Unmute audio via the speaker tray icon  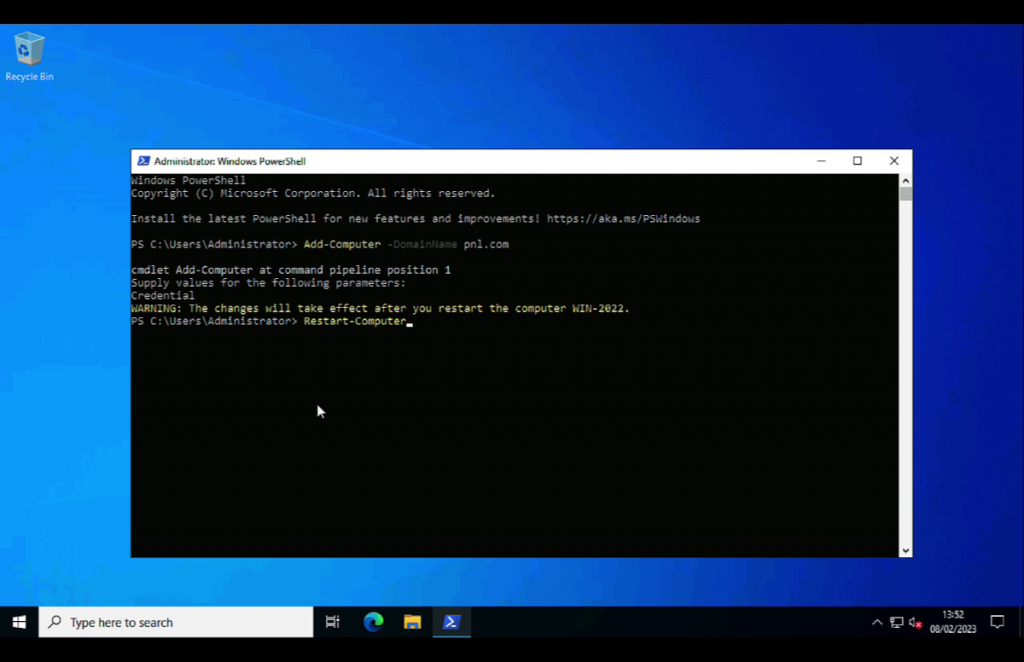tap(913, 622)
